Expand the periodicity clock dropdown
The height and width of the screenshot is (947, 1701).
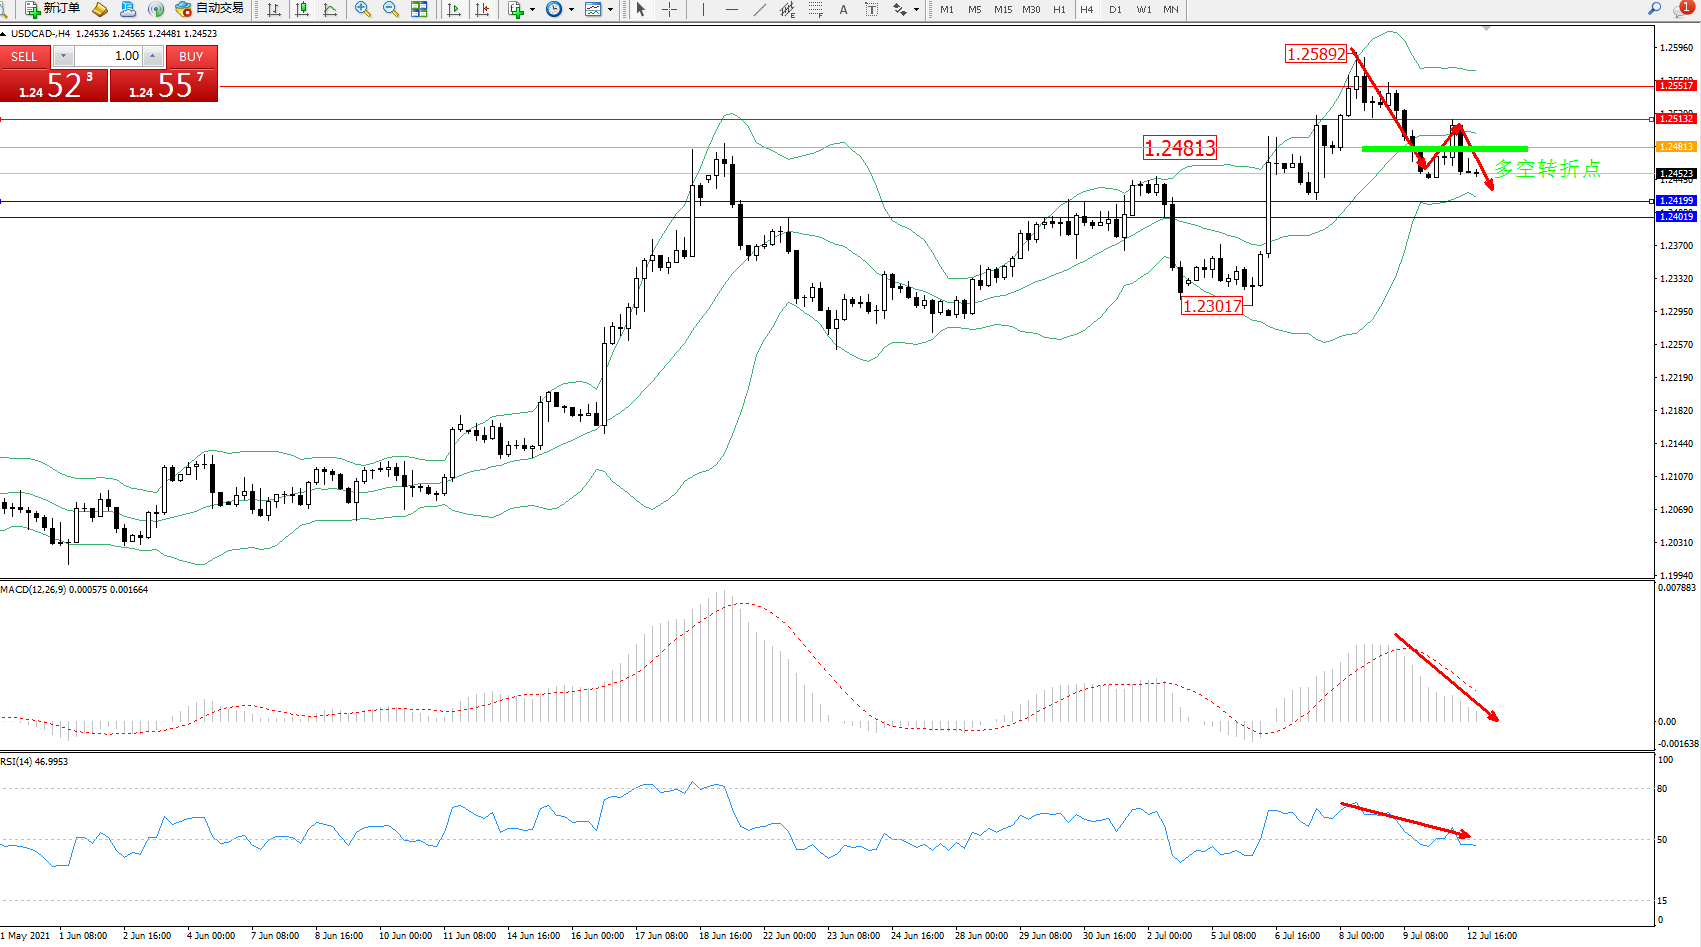pyautogui.click(x=571, y=9)
